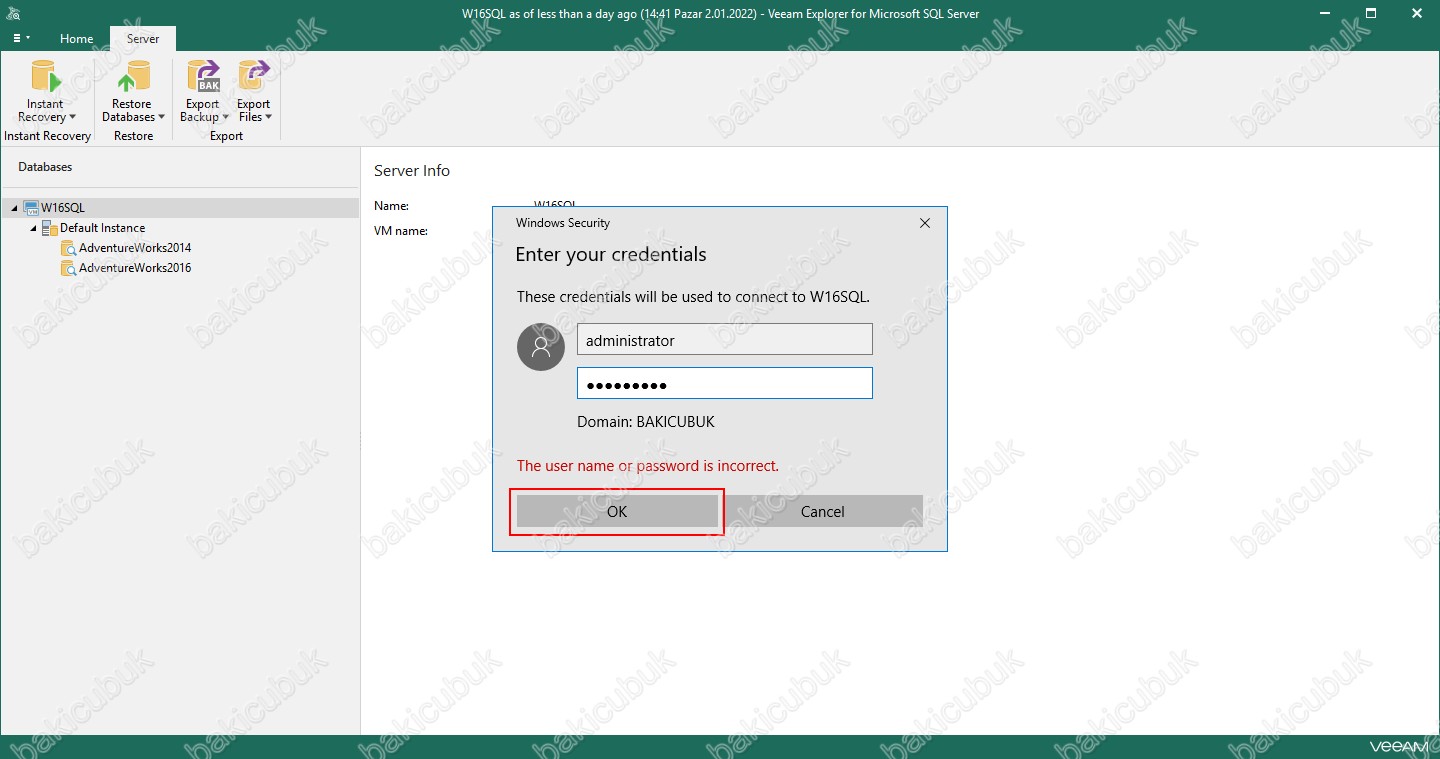Minimize the Veeam Explorer window

[1325, 13]
